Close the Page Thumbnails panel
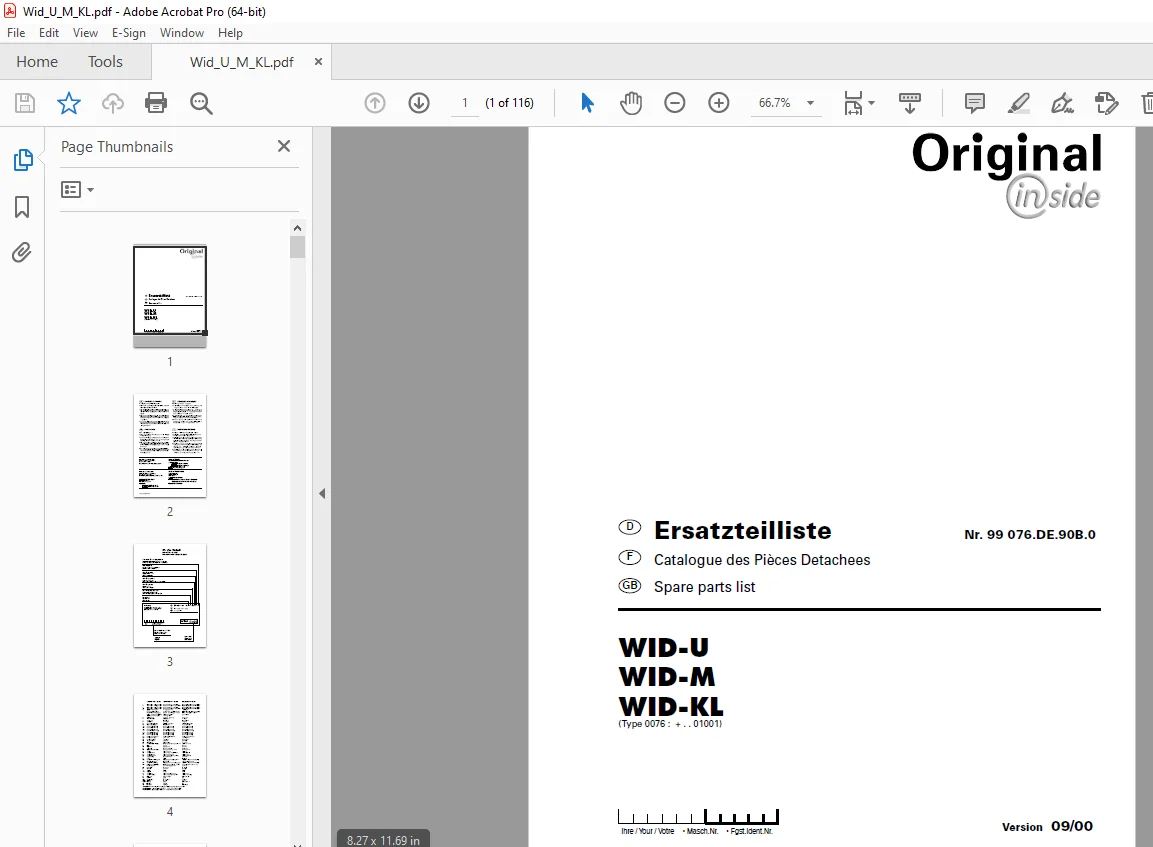This screenshot has height=847, width=1153. (x=284, y=146)
